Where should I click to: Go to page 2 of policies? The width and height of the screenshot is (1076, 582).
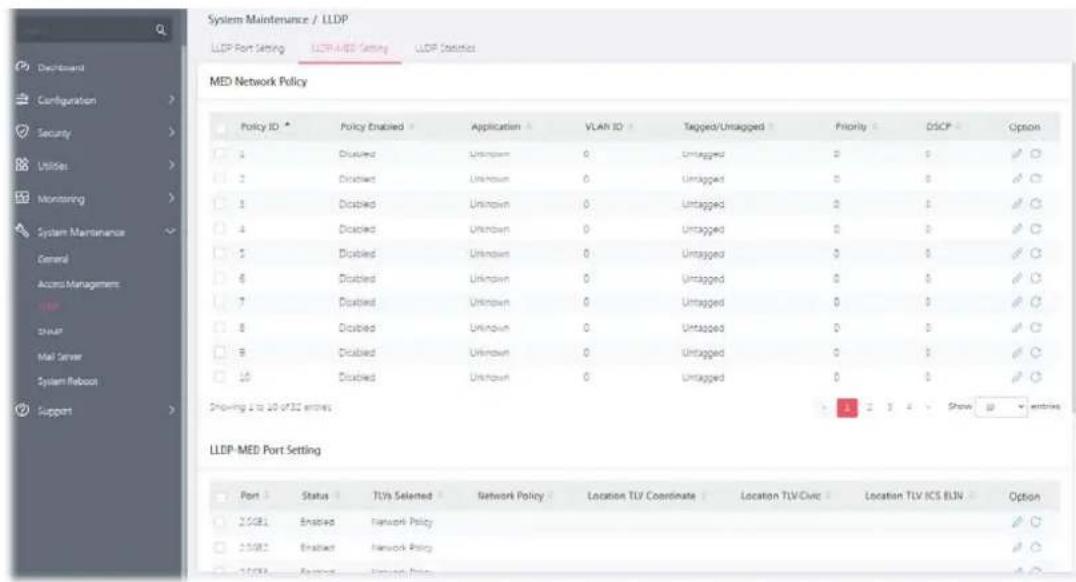coord(869,407)
